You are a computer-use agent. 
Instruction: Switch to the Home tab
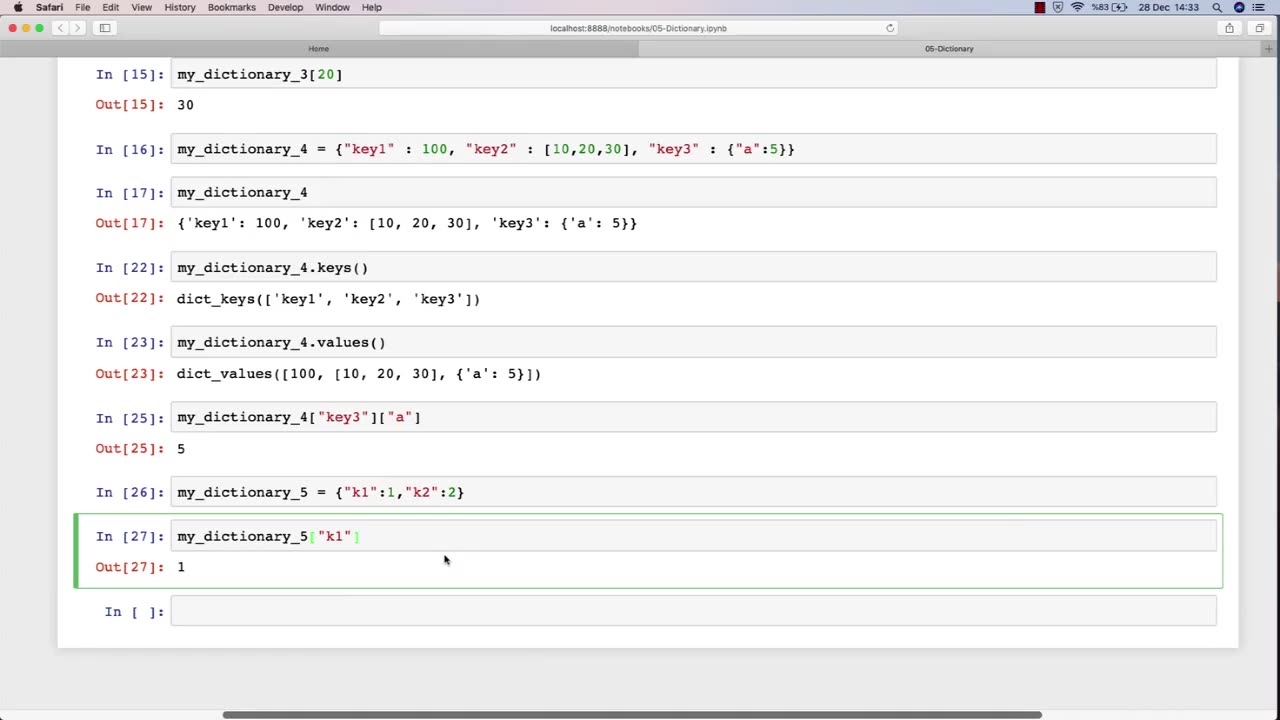pyautogui.click(x=319, y=48)
